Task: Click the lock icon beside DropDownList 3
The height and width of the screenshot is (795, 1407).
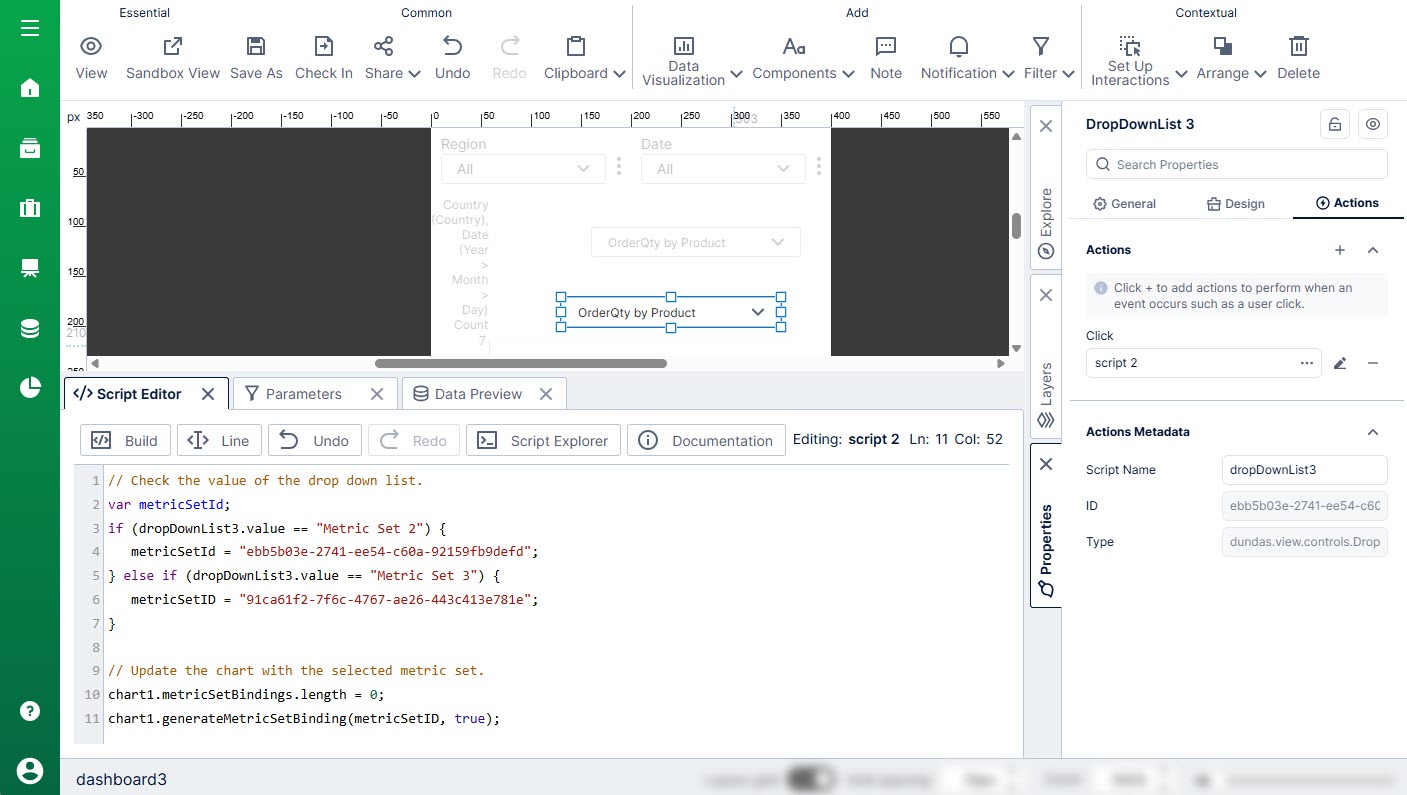Action: (x=1335, y=124)
